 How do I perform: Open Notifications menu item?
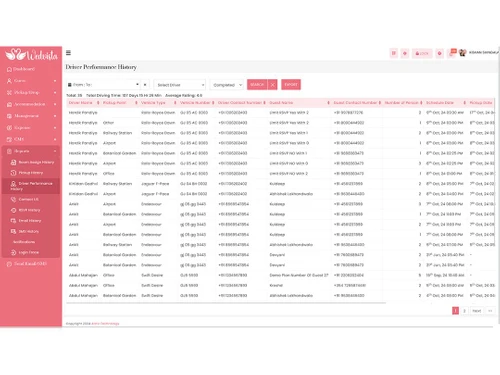tap(24, 242)
